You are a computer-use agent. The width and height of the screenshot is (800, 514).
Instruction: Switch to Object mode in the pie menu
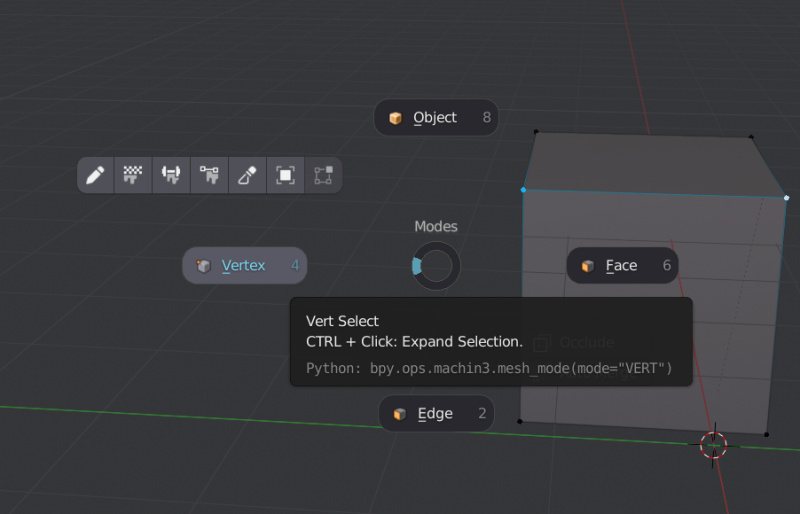436,118
